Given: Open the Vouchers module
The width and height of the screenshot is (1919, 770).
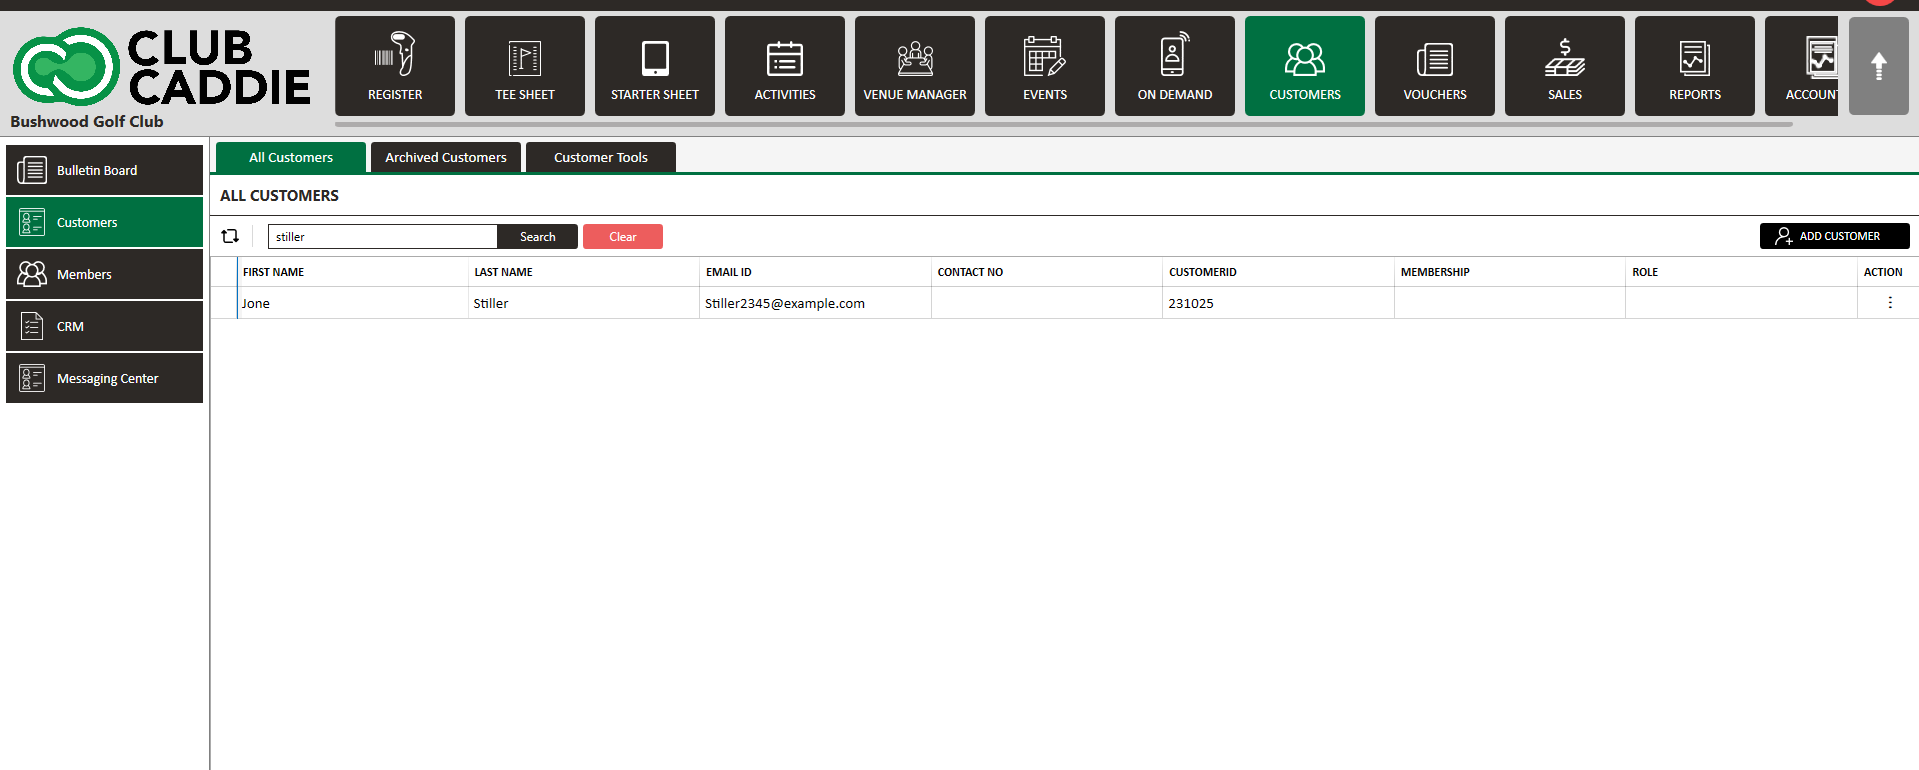Looking at the screenshot, I should point(1434,66).
